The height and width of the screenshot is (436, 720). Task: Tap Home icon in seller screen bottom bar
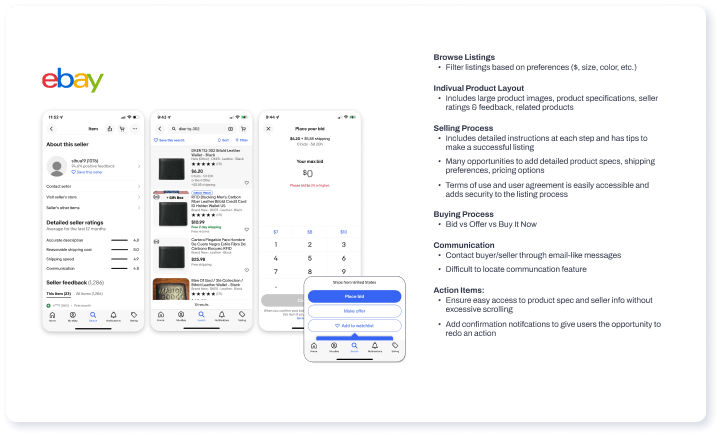coord(52,316)
